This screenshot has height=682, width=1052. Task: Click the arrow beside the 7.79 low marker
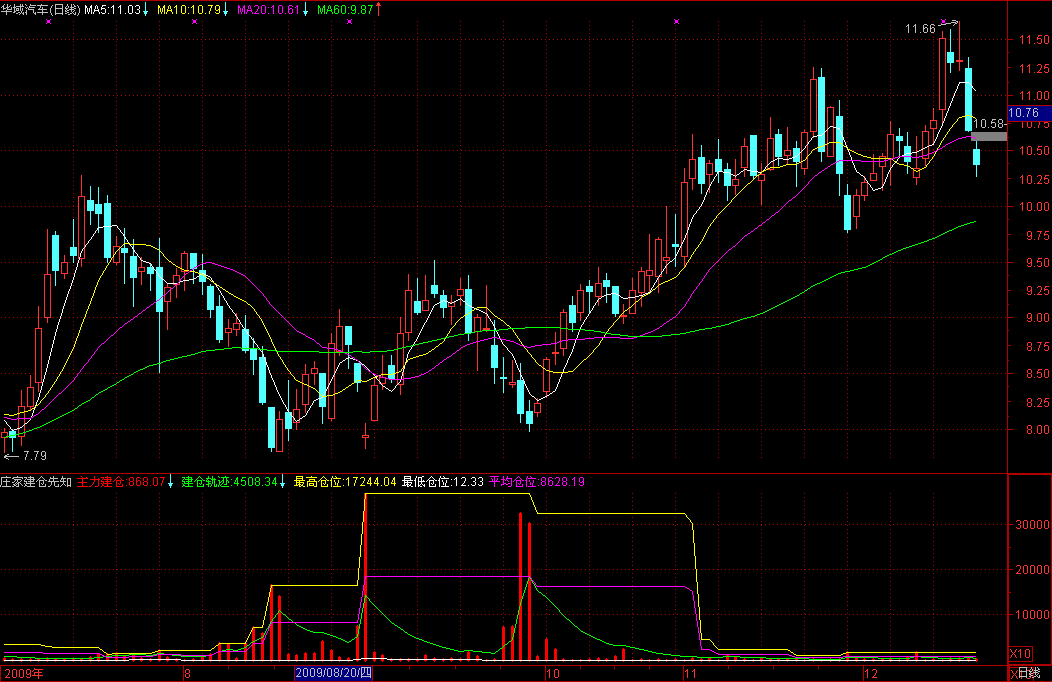11,456
